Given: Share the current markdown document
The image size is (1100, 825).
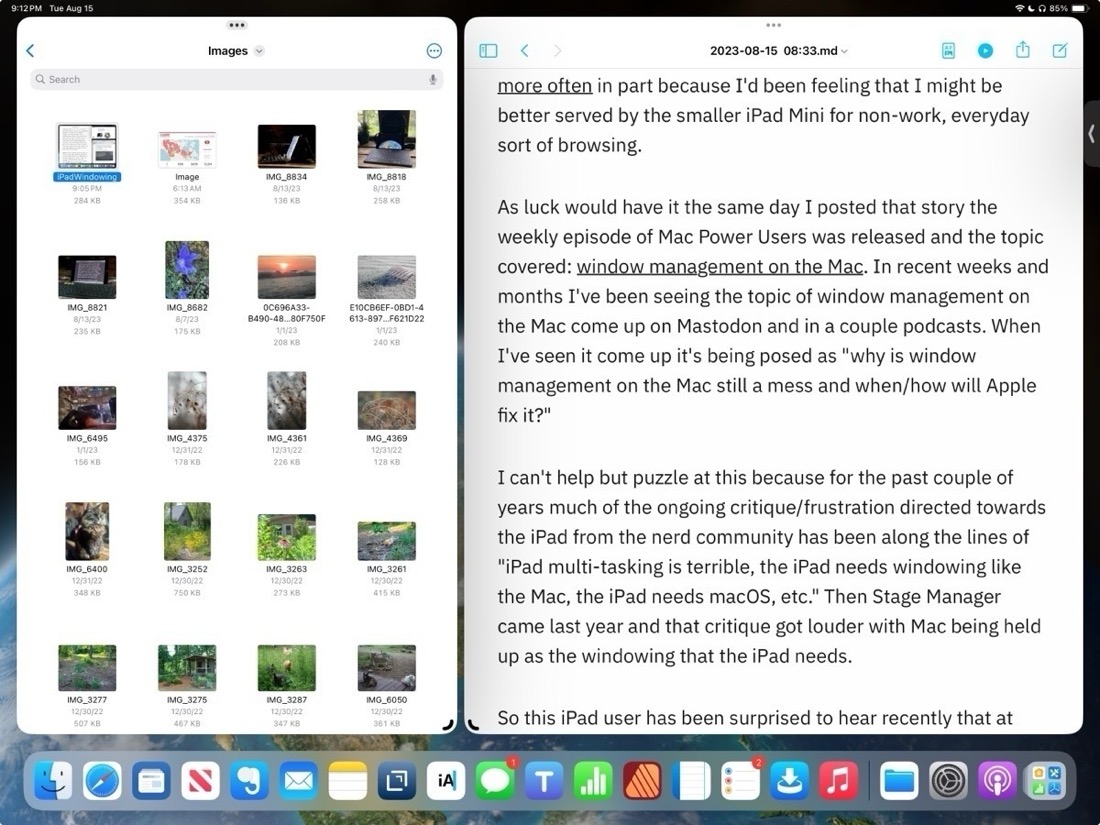Looking at the screenshot, I should (x=1022, y=50).
